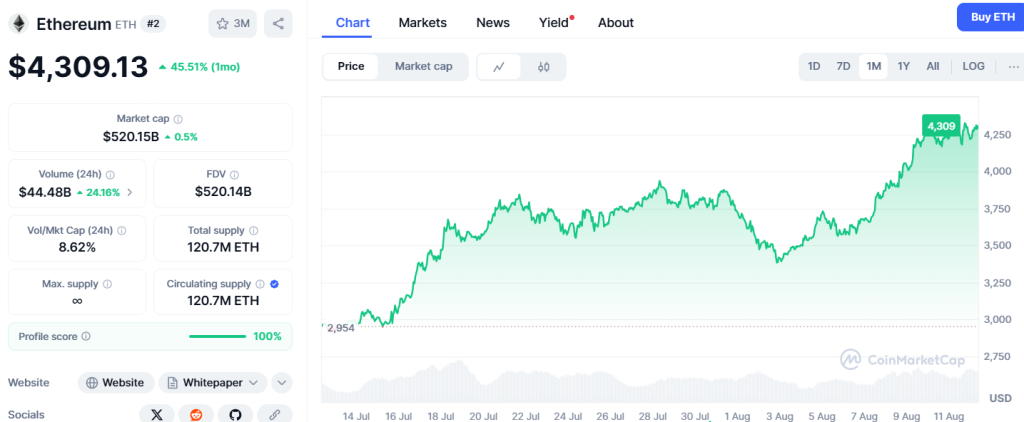Click the info icon next to Profile score
Viewport: 1024px width, 422px height.
[x=86, y=337]
